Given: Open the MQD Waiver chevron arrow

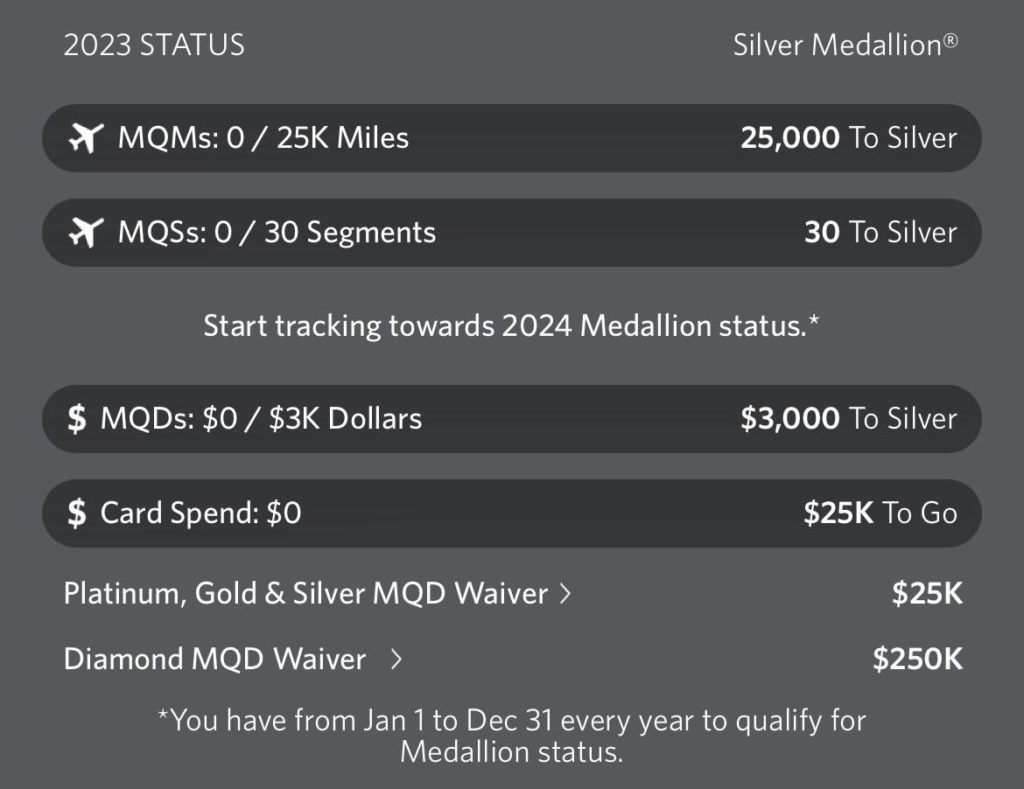Looking at the screenshot, I should pos(566,592).
